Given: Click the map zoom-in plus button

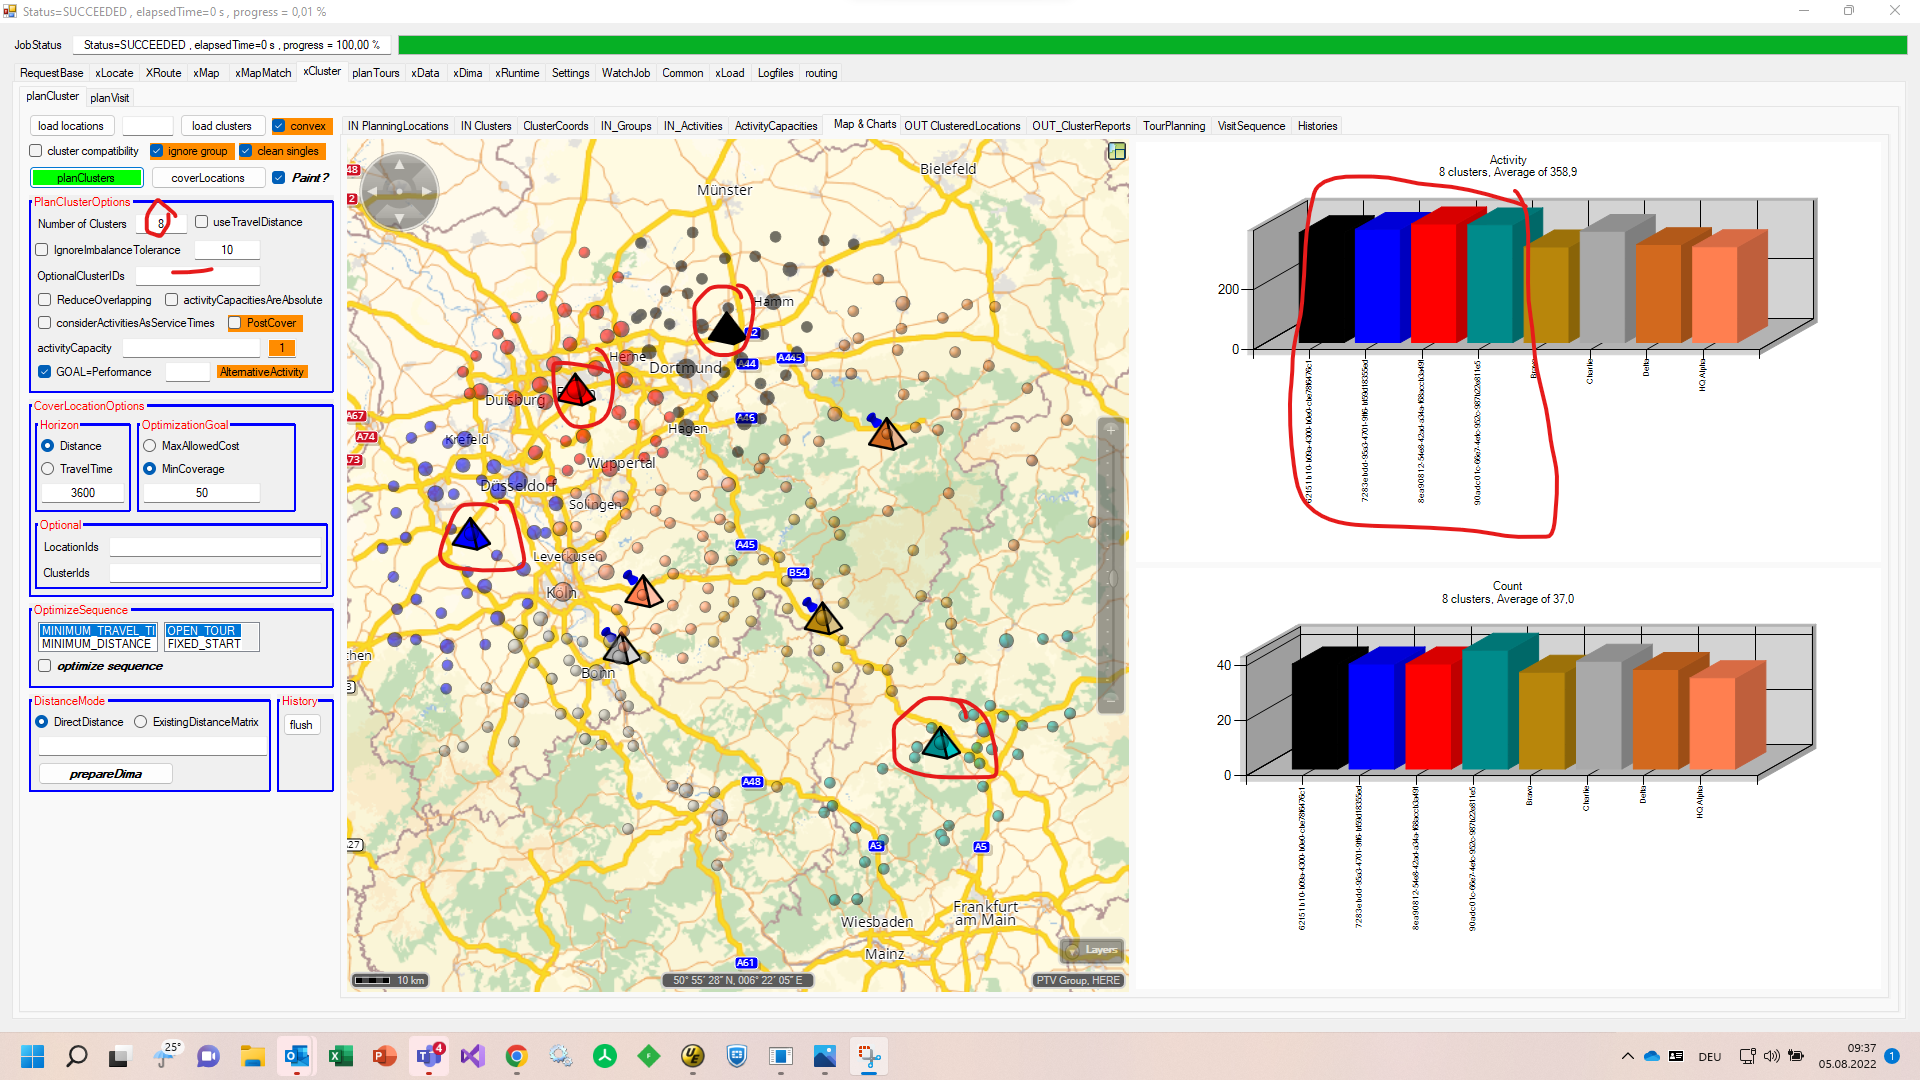Looking at the screenshot, I should click(1110, 429).
